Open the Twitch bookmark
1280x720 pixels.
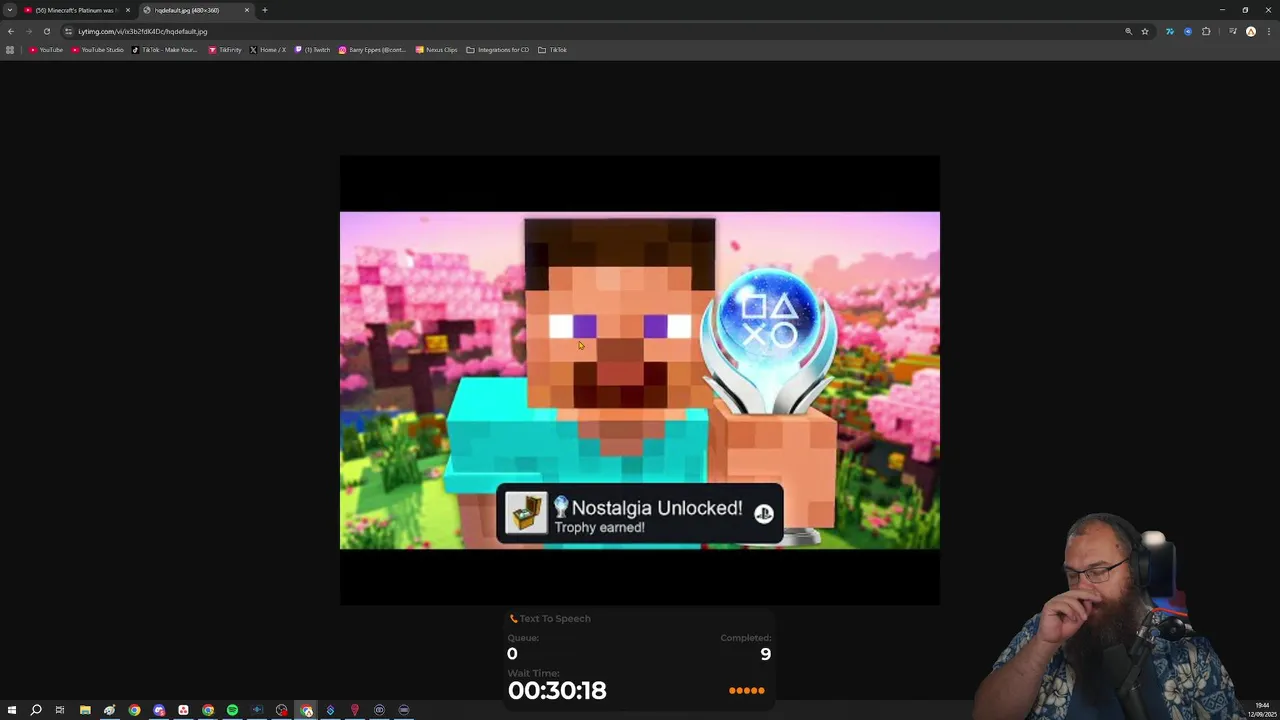click(312, 50)
